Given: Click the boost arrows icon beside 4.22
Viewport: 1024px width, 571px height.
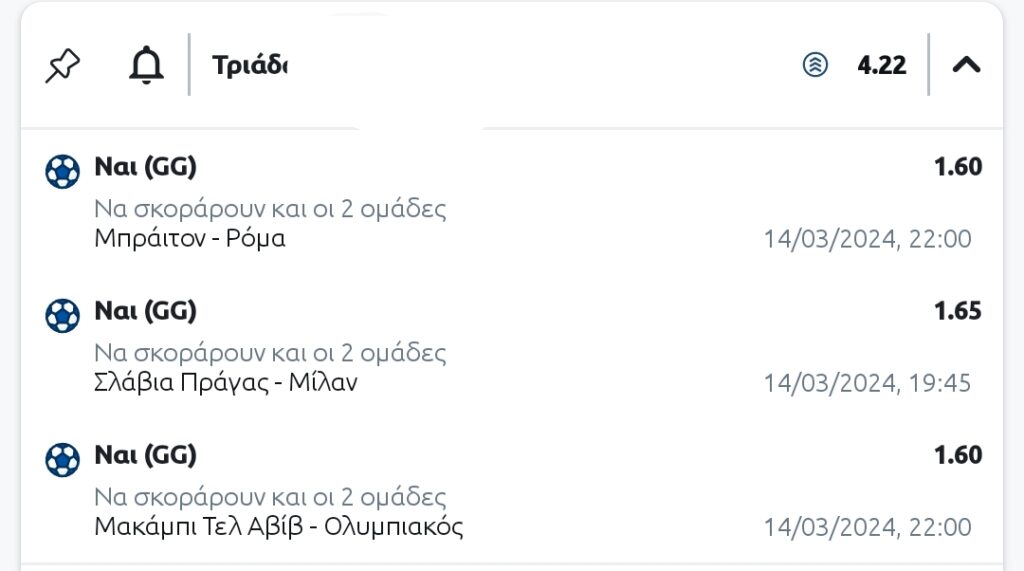Looking at the screenshot, I should click(x=815, y=65).
